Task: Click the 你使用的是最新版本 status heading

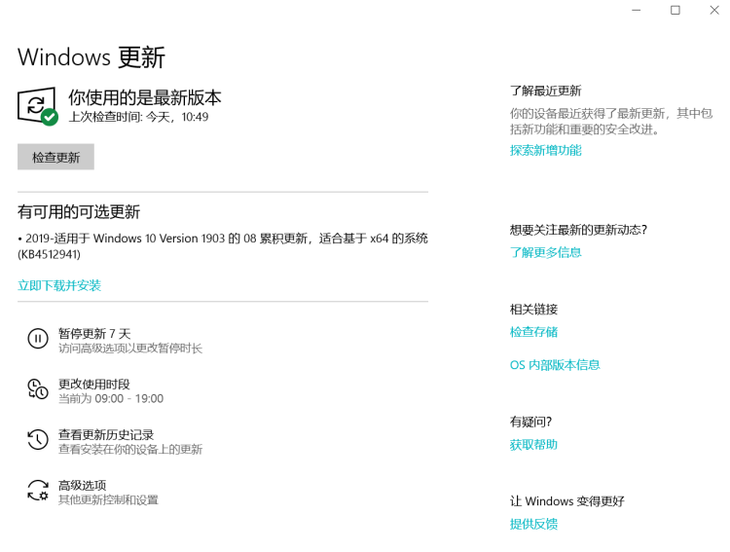Action: (x=145, y=98)
